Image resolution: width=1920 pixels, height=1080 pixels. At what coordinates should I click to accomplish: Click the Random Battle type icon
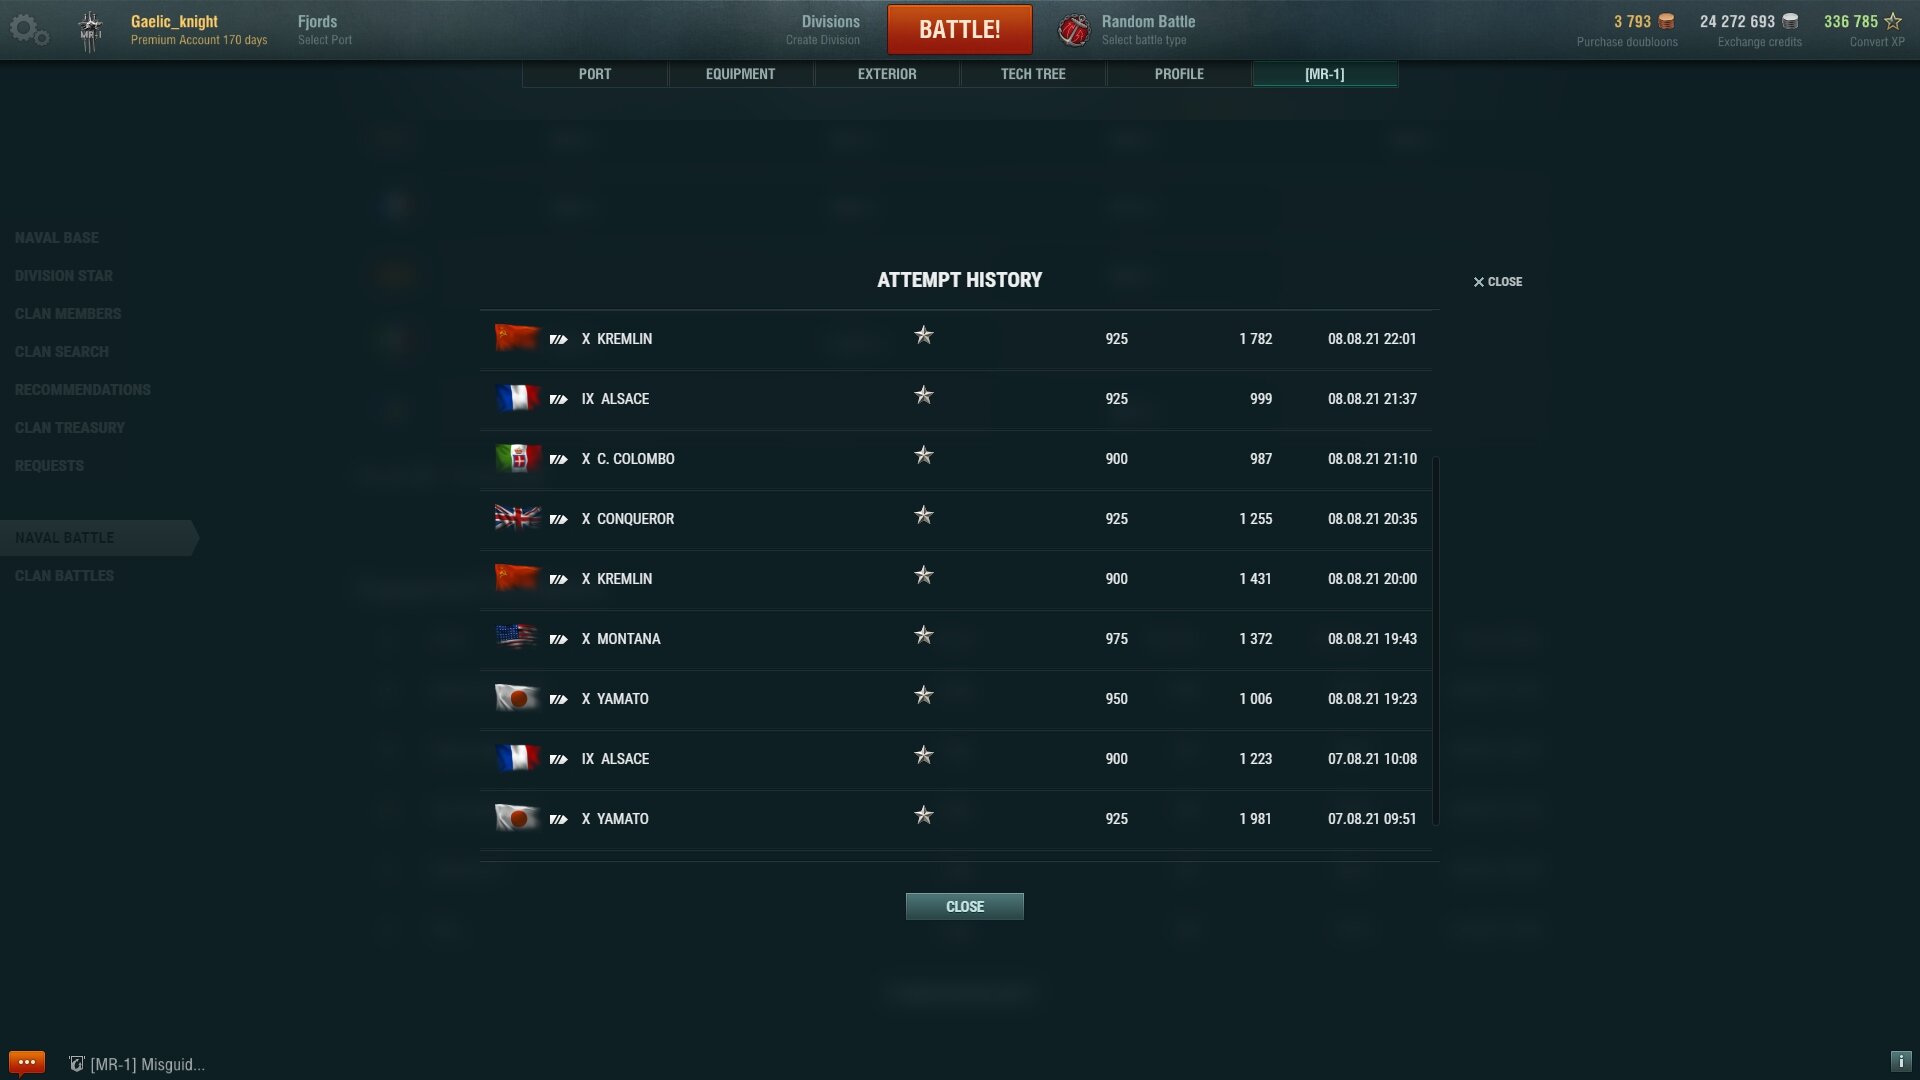pyautogui.click(x=1074, y=30)
